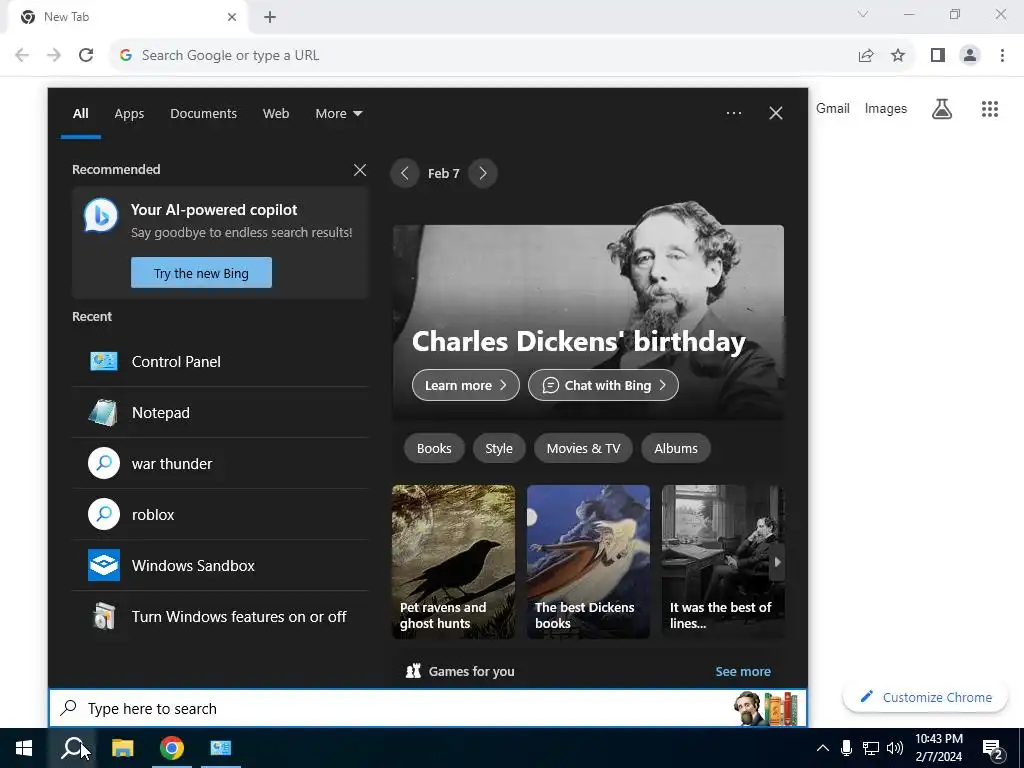Open the Windows Start menu
1024x768 pixels.
24,748
